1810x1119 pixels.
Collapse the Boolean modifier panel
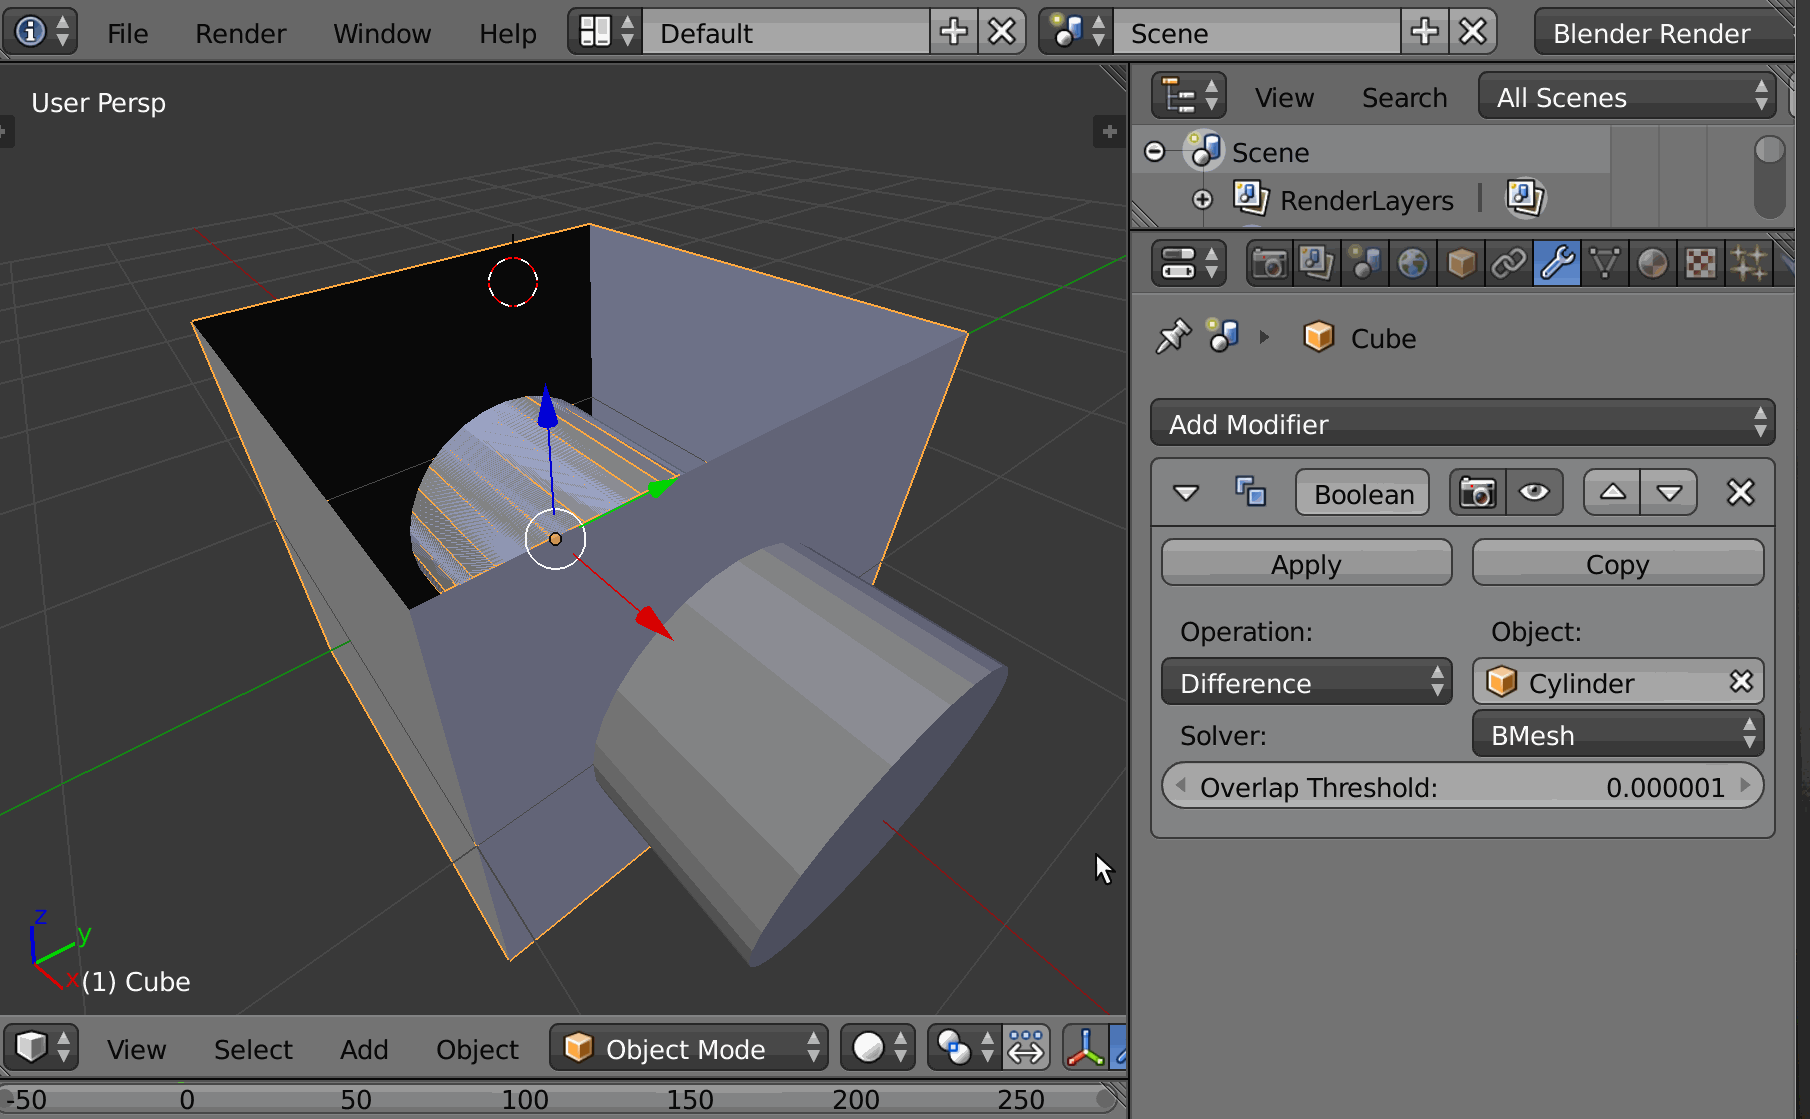tap(1187, 492)
